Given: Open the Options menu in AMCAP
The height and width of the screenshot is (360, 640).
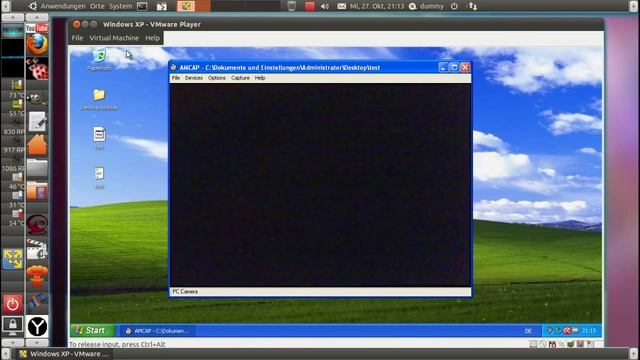Looking at the screenshot, I should (x=217, y=78).
